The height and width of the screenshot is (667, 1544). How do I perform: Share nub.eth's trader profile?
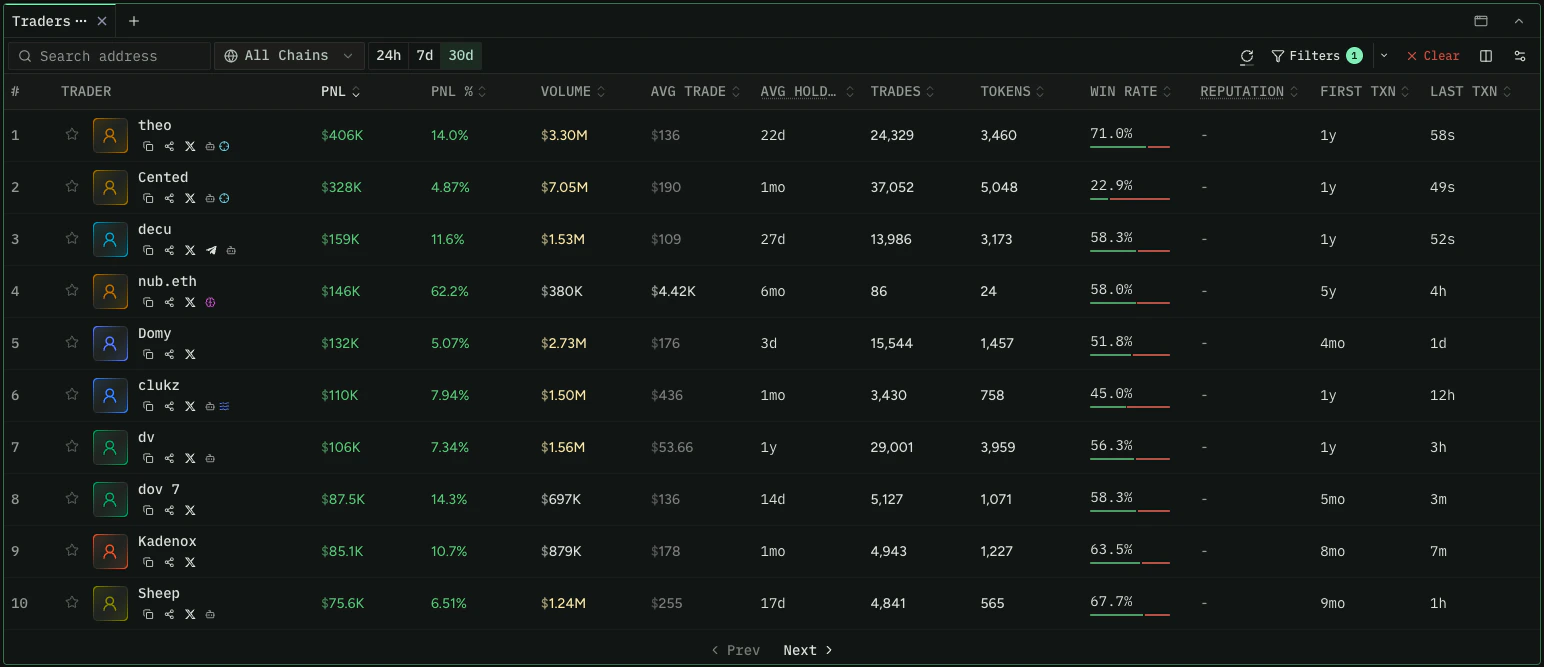[x=169, y=302]
